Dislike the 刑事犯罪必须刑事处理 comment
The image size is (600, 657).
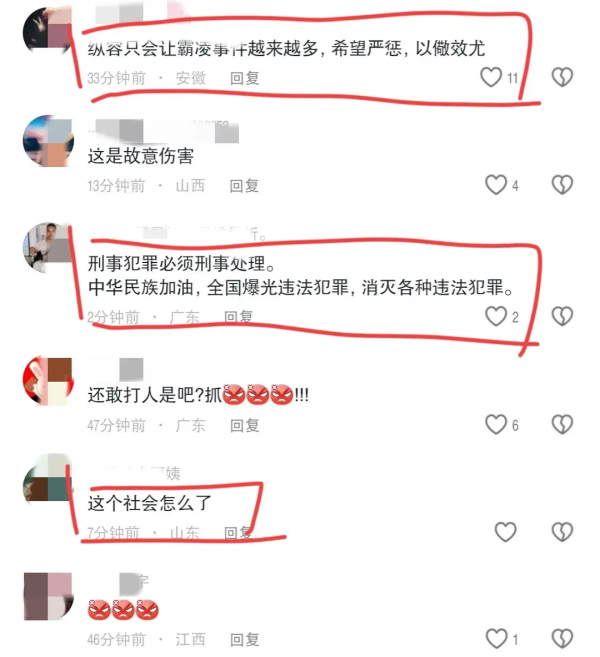pyautogui.click(x=562, y=316)
